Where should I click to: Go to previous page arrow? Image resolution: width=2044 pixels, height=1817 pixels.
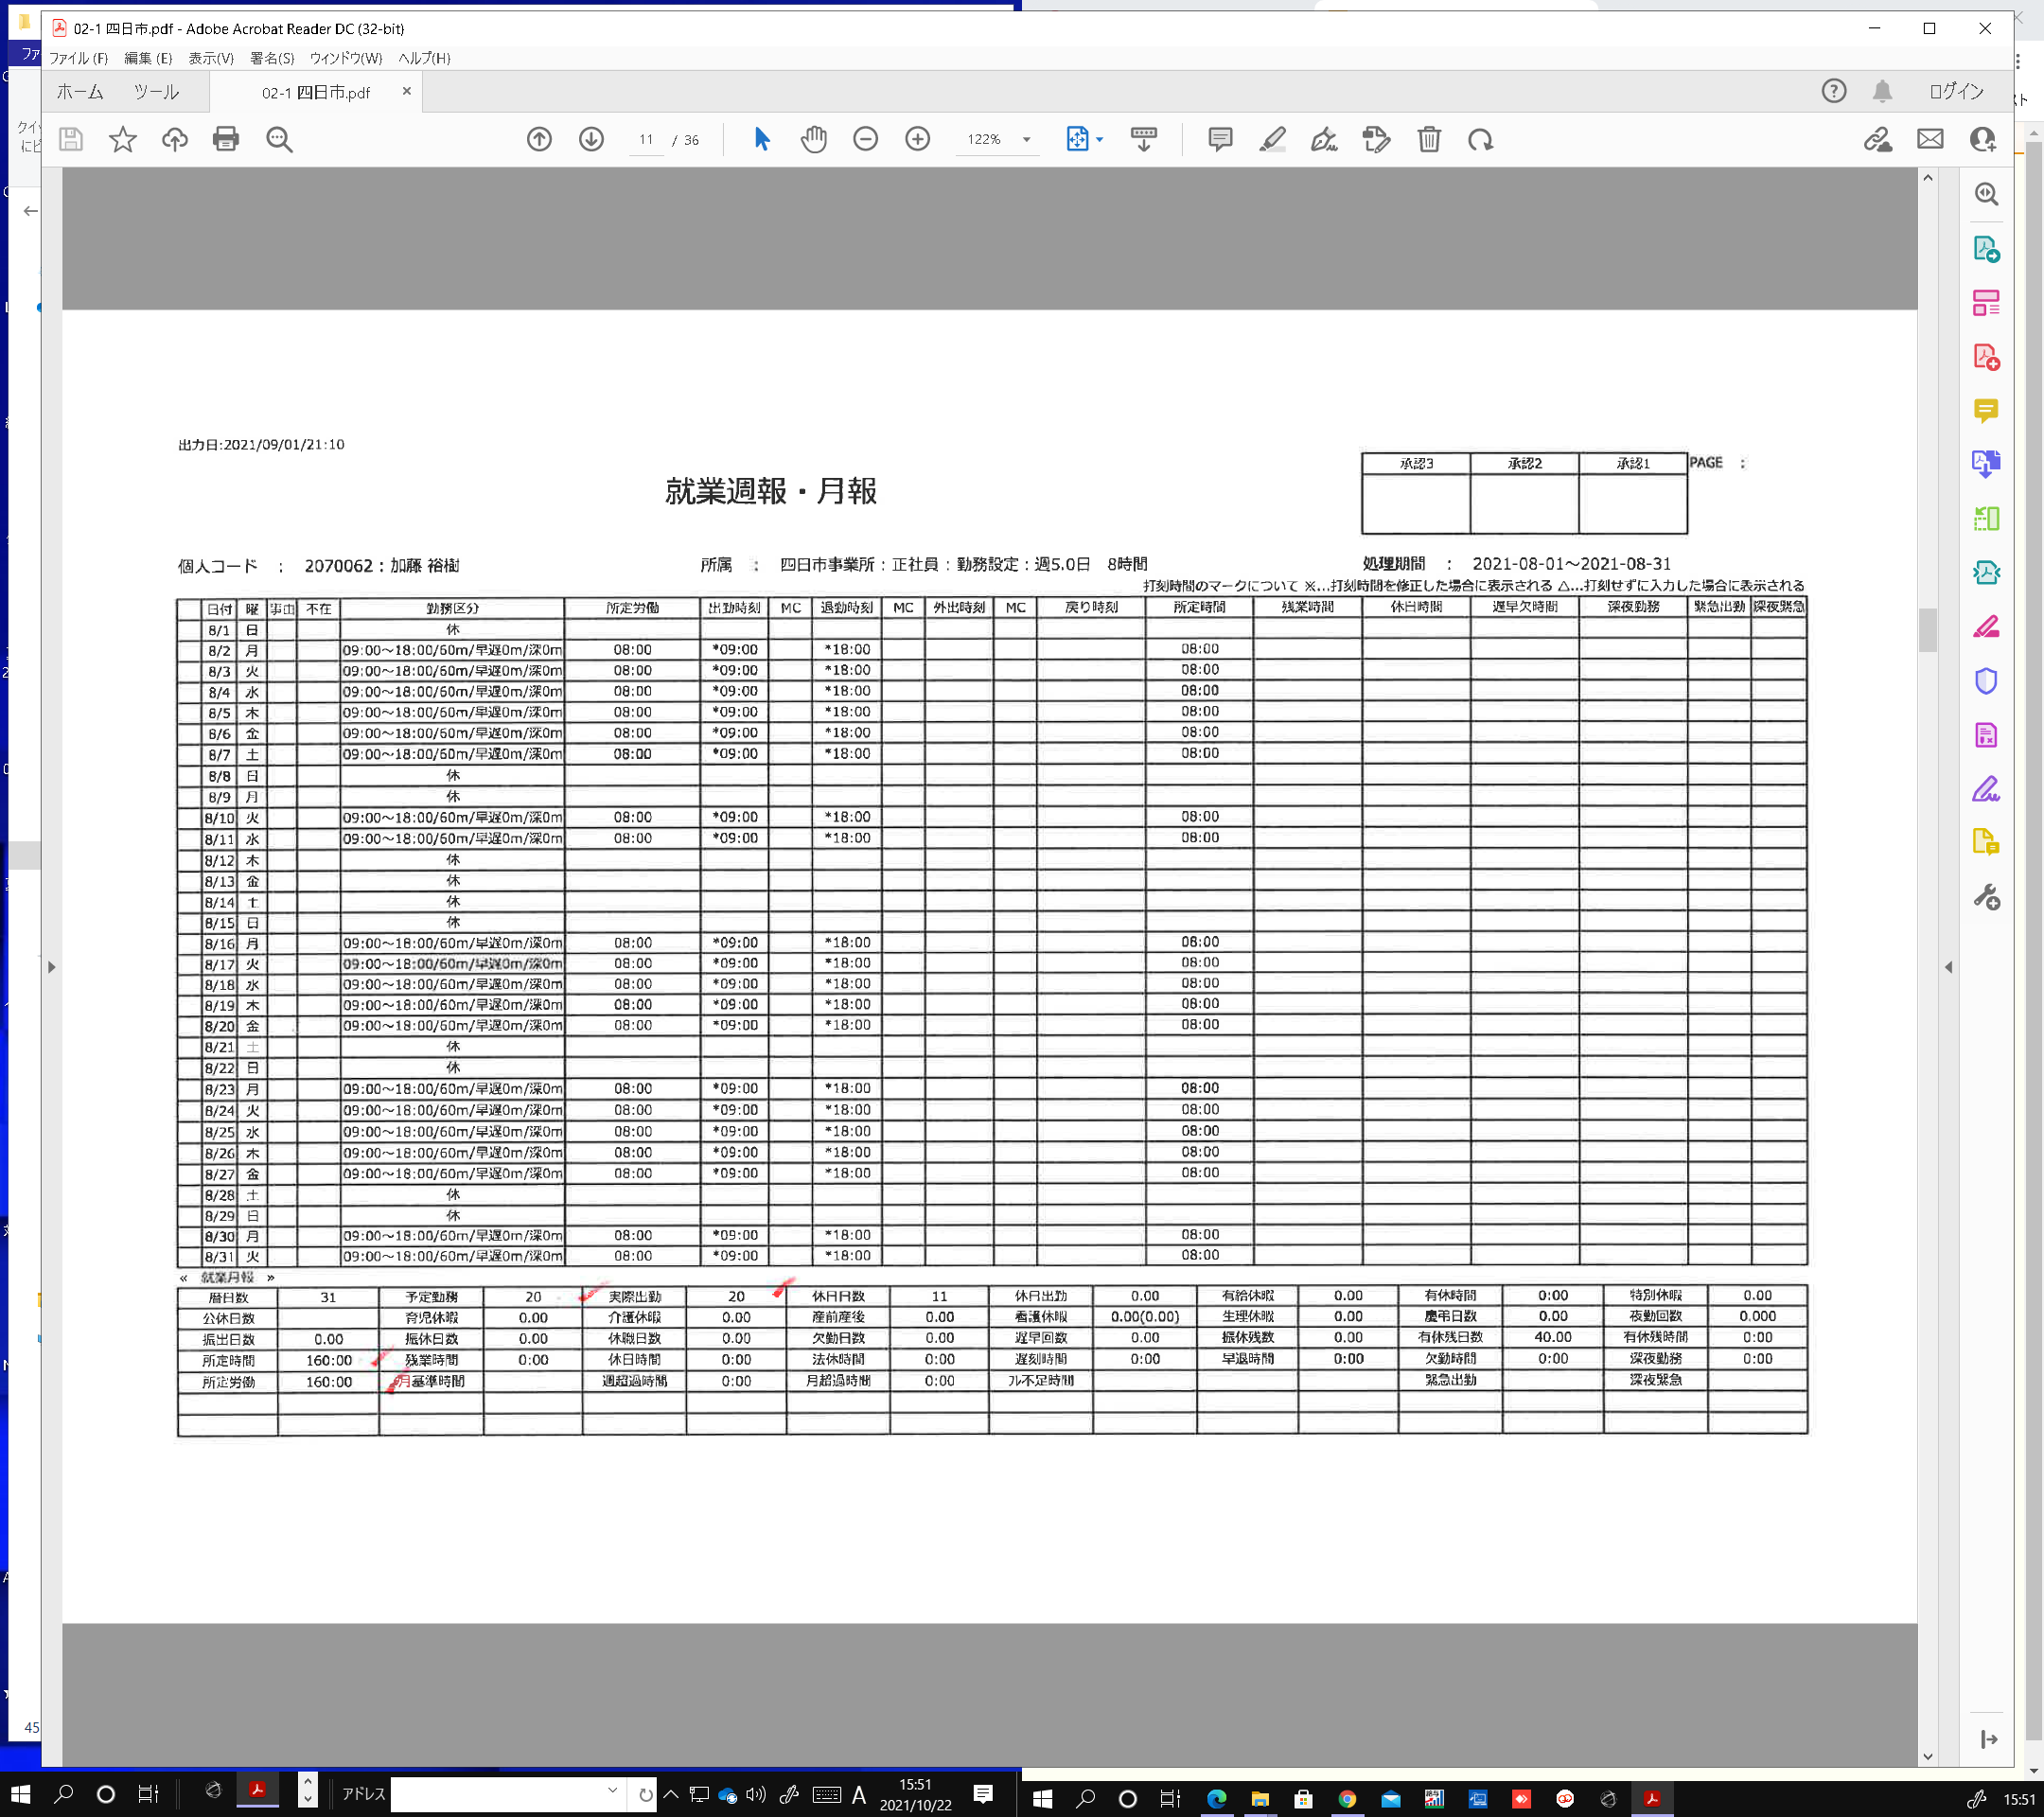[539, 139]
